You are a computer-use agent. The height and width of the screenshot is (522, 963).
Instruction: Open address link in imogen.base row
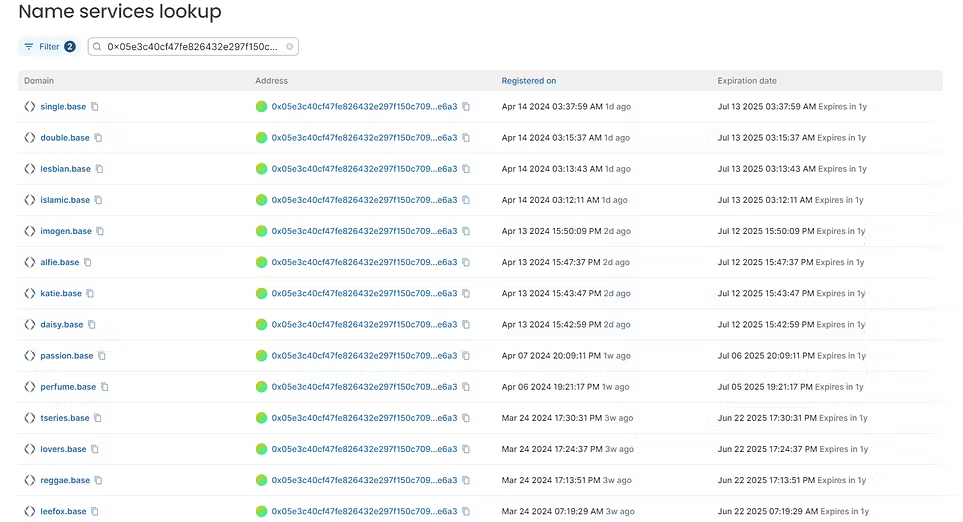pyautogui.click(x=364, y=231)
